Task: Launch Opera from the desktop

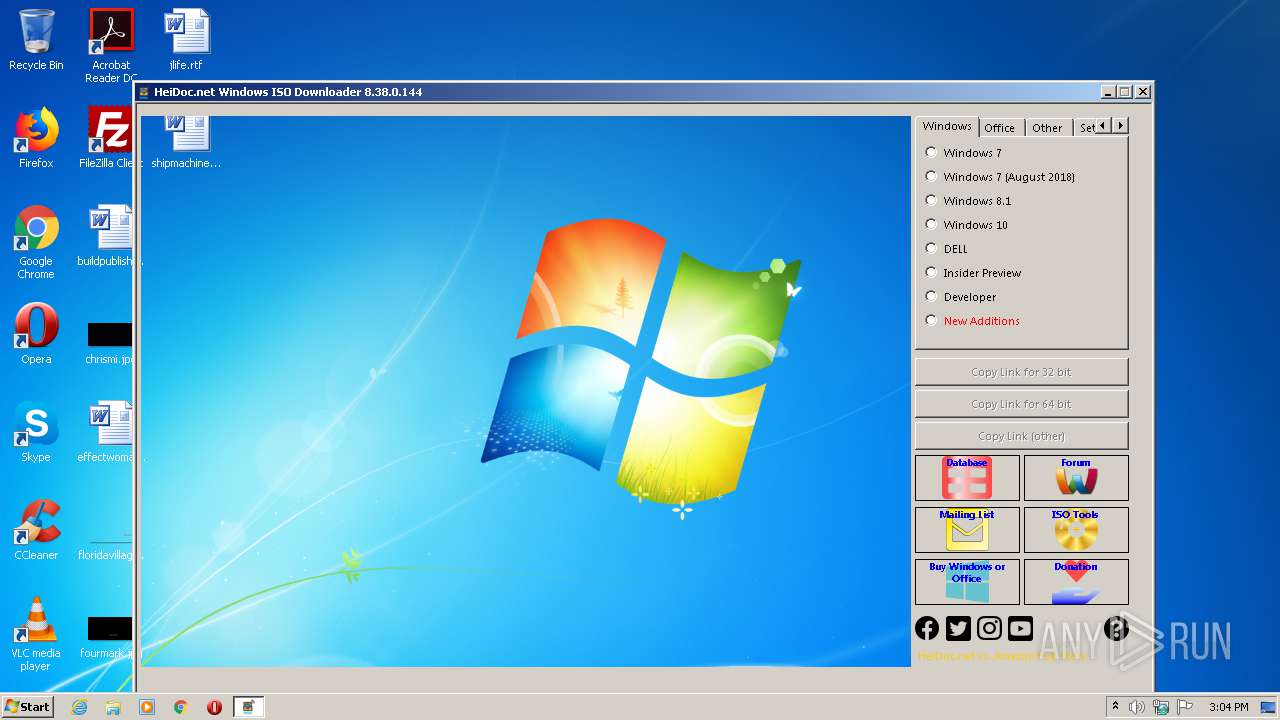Action: (36, 334)
